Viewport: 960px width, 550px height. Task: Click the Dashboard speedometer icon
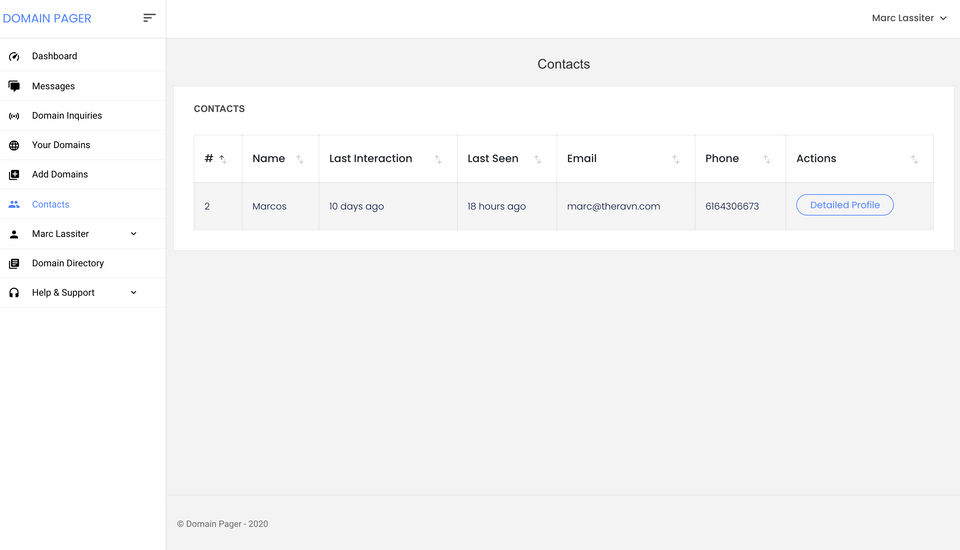point(14,56)
